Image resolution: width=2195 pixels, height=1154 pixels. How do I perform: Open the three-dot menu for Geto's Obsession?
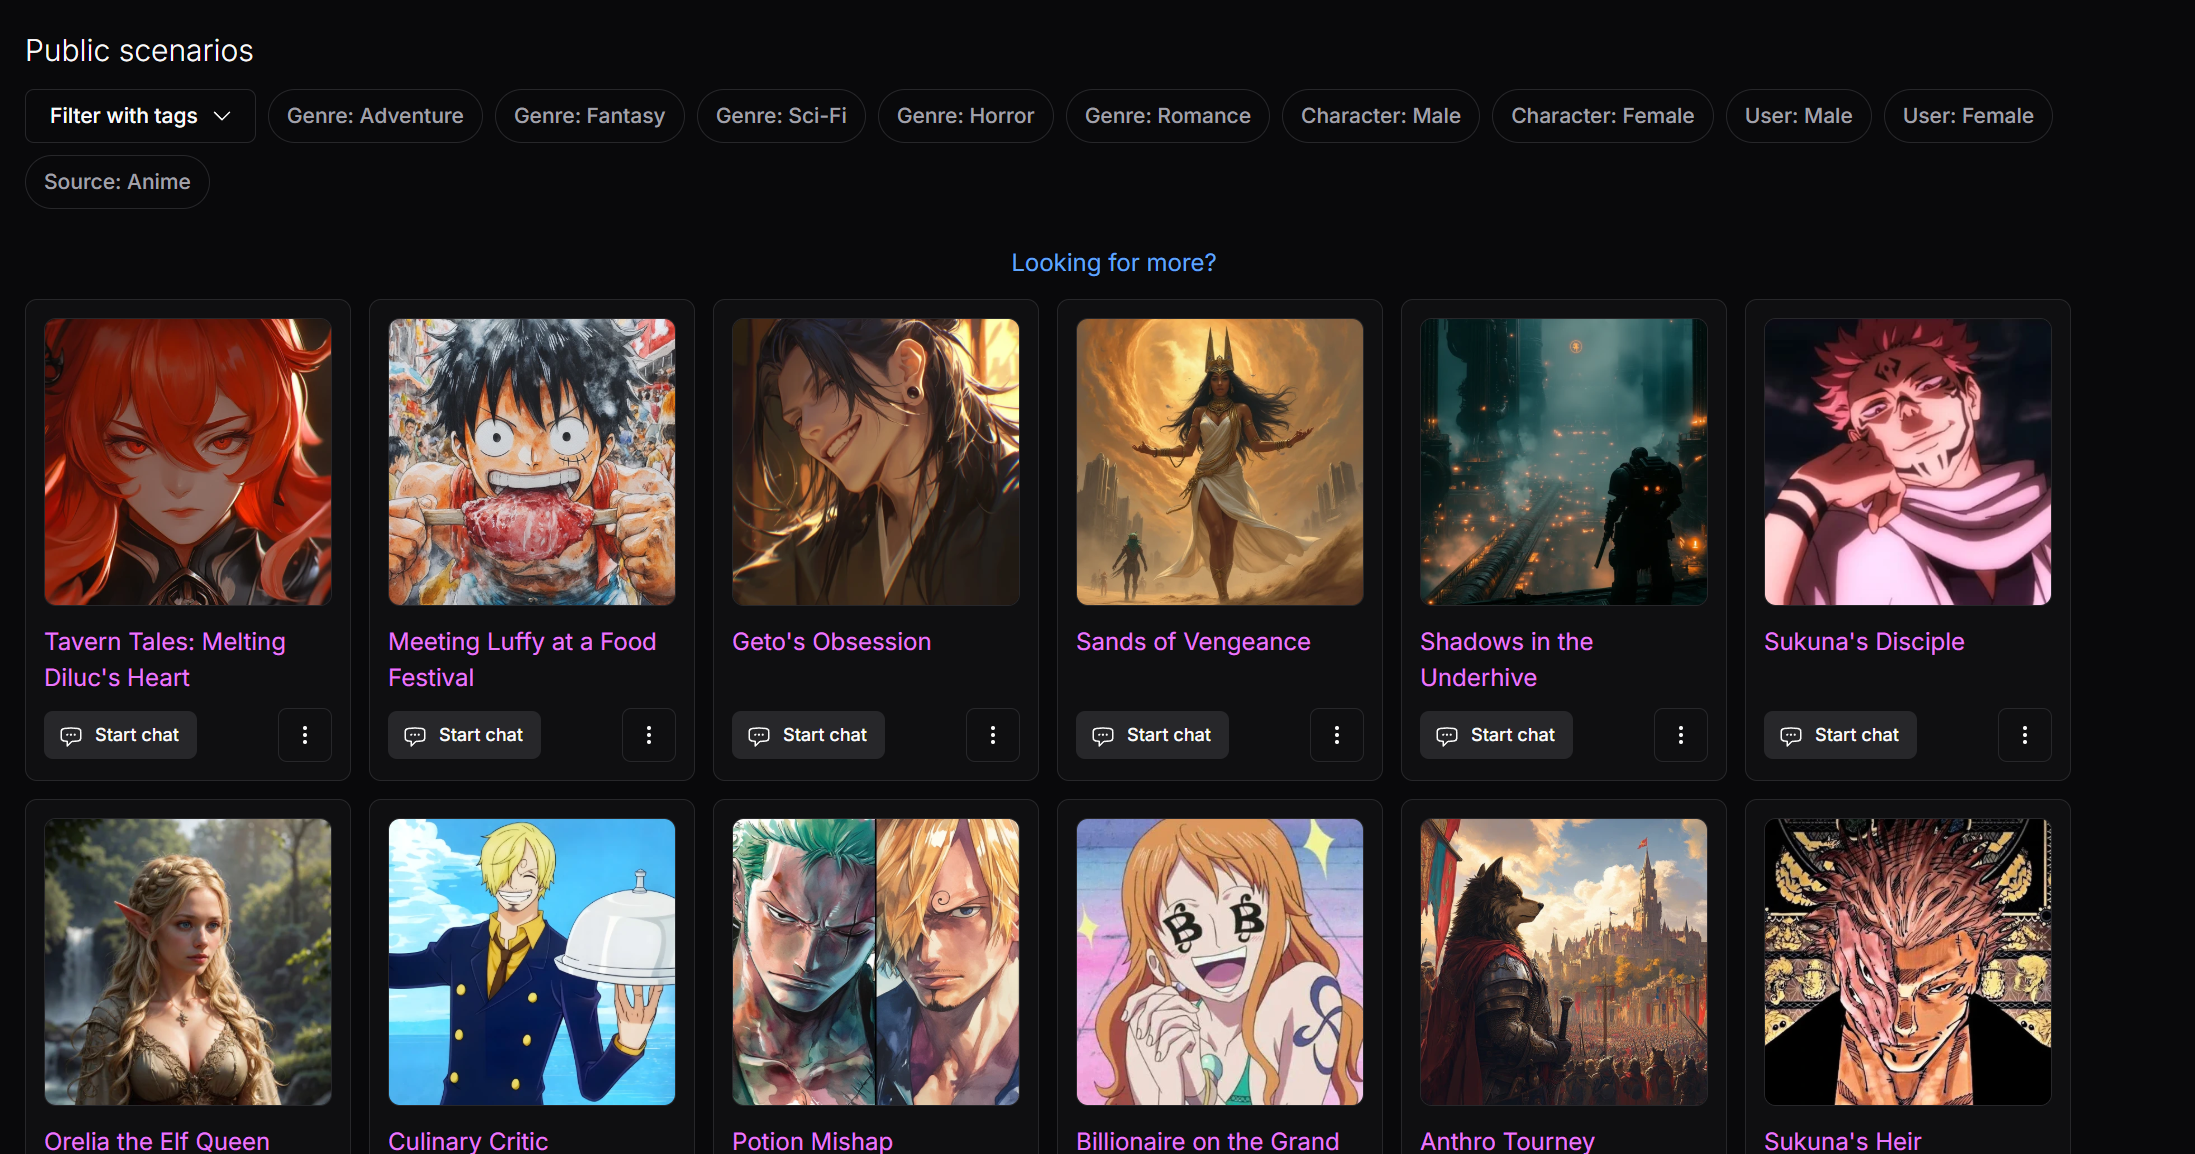(993, 735)
